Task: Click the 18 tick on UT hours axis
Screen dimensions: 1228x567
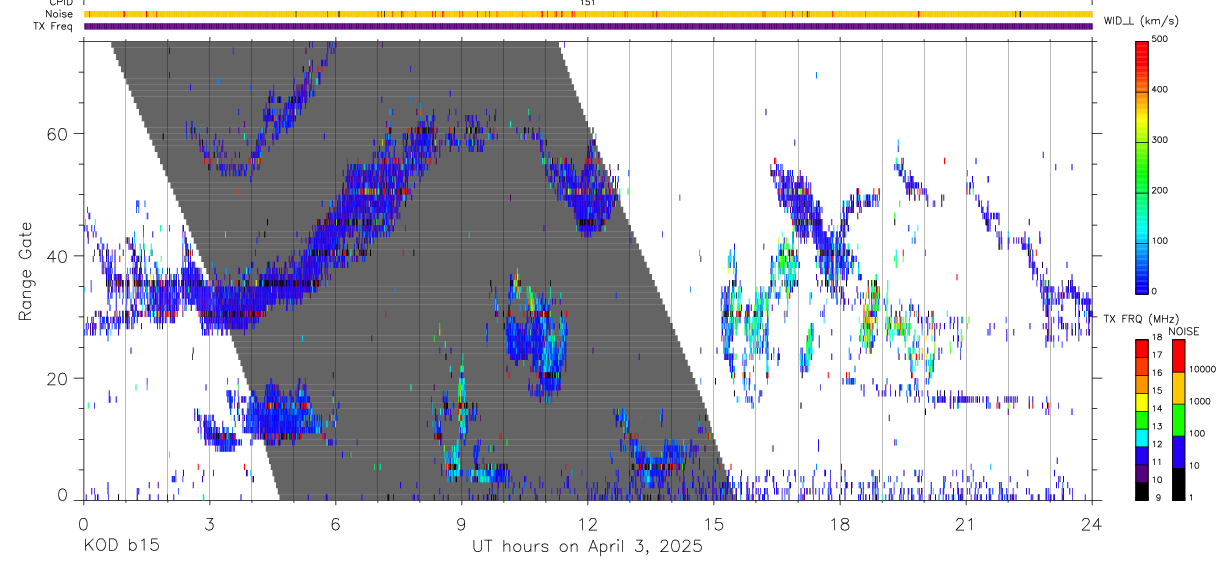Action: click(840, 524)
